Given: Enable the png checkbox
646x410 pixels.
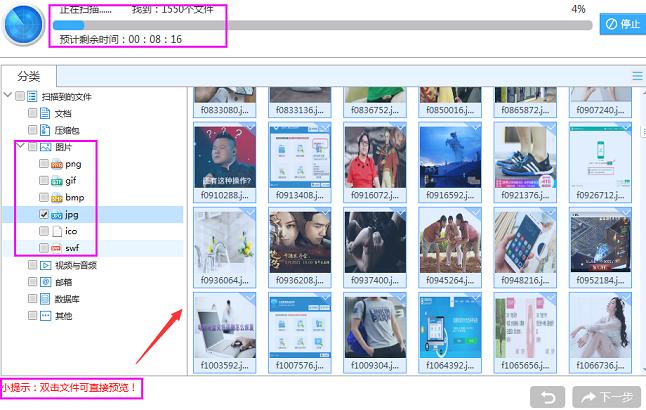Looking at the screenshot, I should click(44, 164).
